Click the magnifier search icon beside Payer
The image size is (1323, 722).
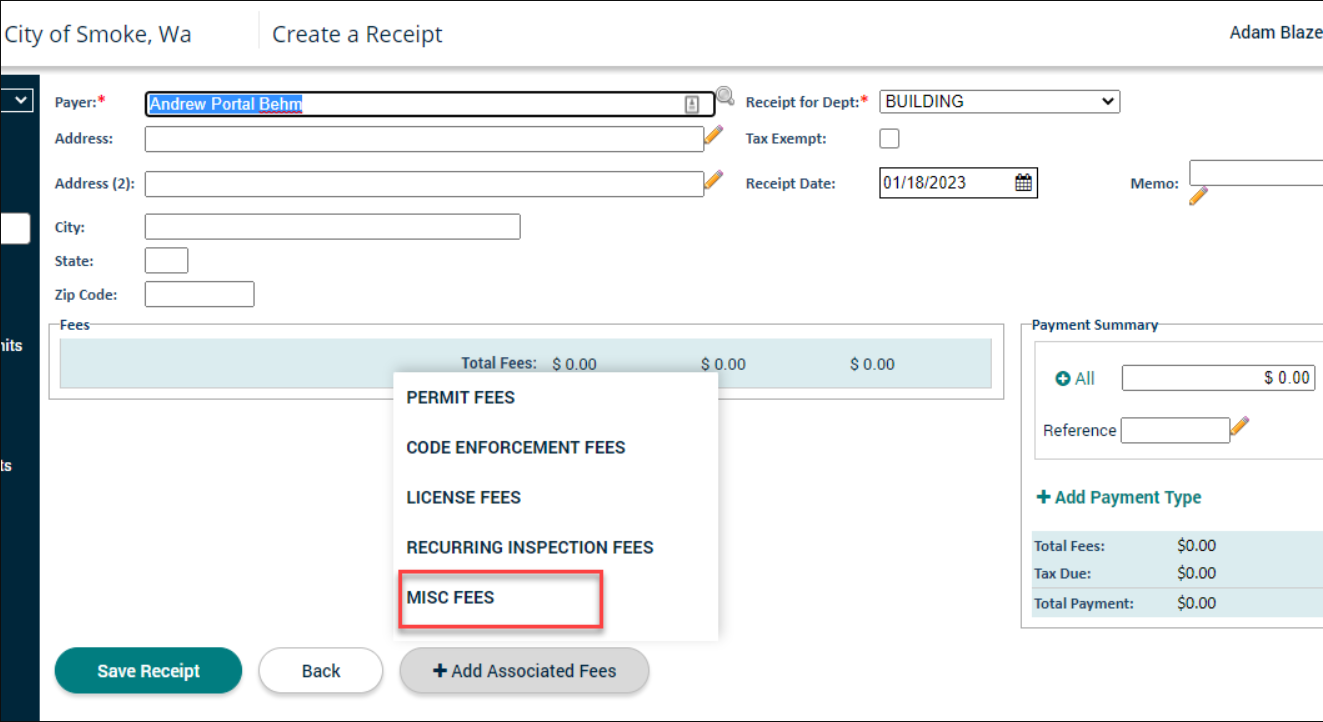tap(725, 97)
